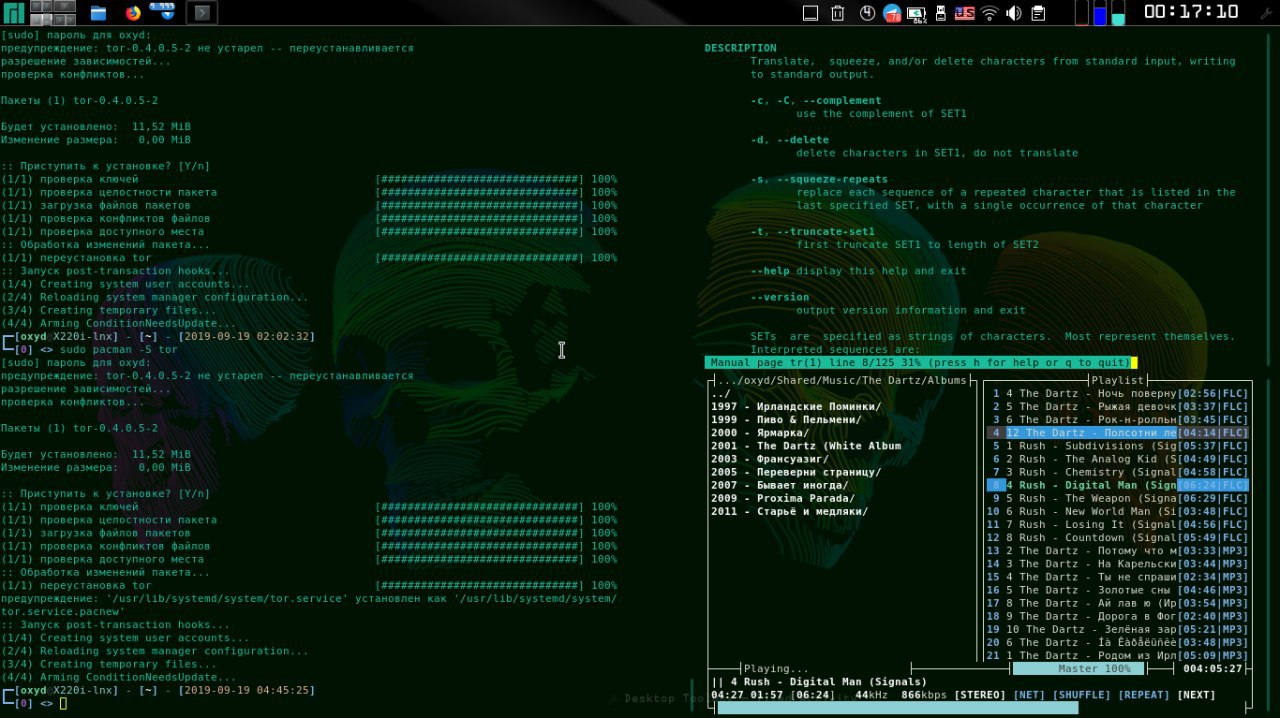Image resolution: width=1280 pixels, height=718 pixels.
Task: Open Telegram tray icon with 78 badge
Action: (891, 13)
